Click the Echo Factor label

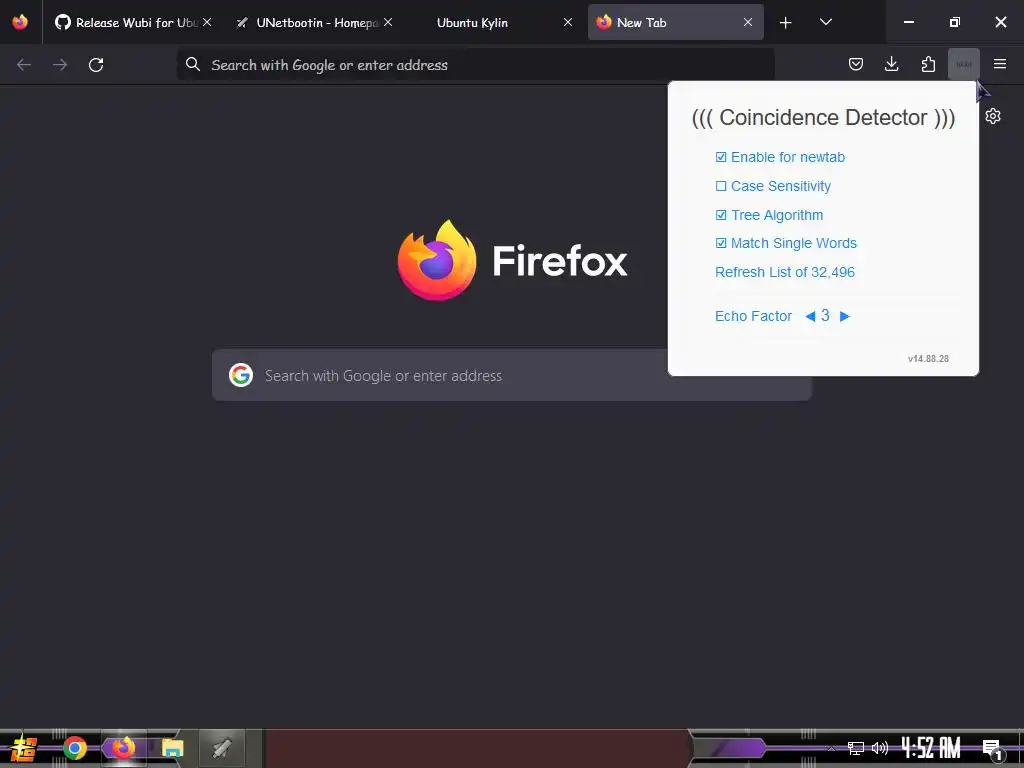click(x=753, y=317)
